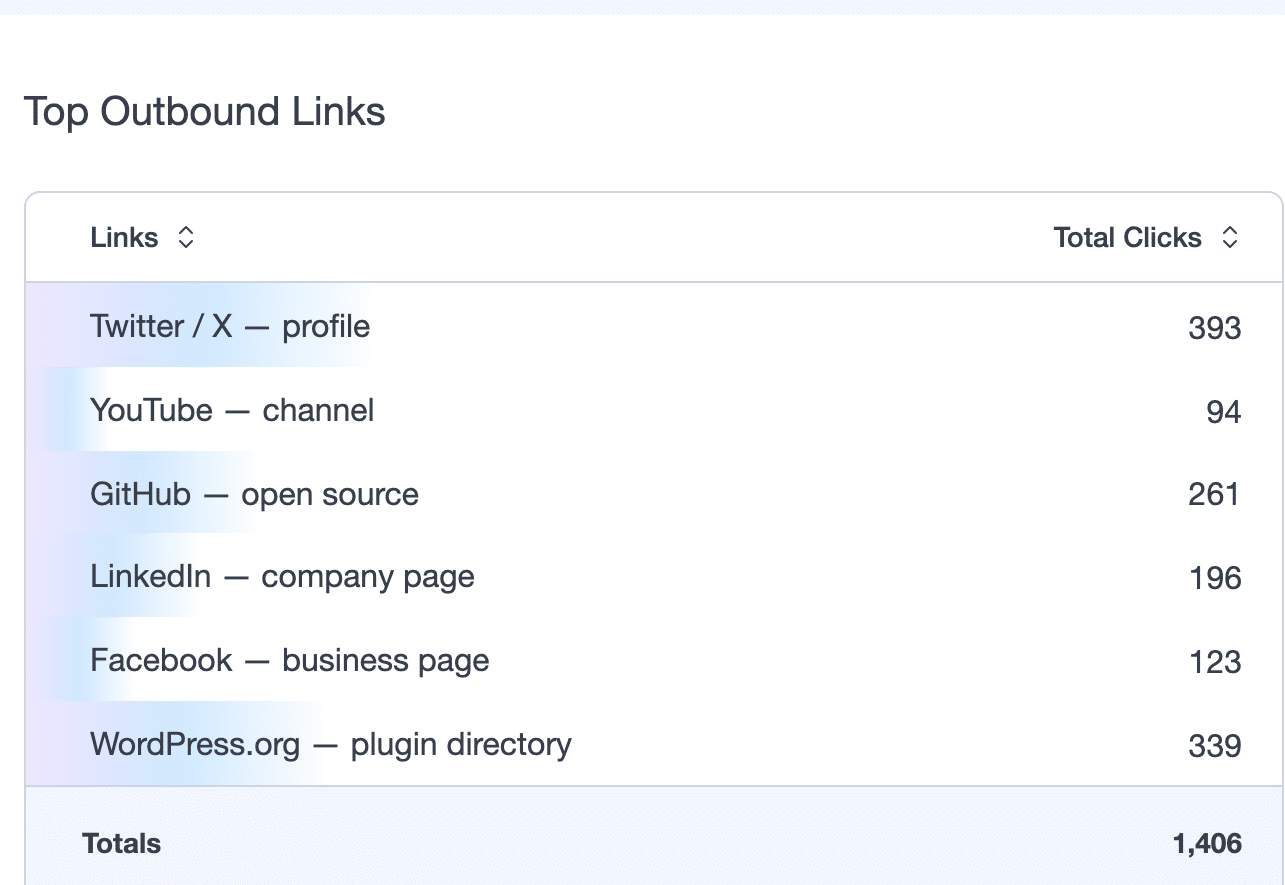Viewport: 1285px width, 885px height.
Task: Sort by Links column arrows icon
Action: tap(185, 238)
